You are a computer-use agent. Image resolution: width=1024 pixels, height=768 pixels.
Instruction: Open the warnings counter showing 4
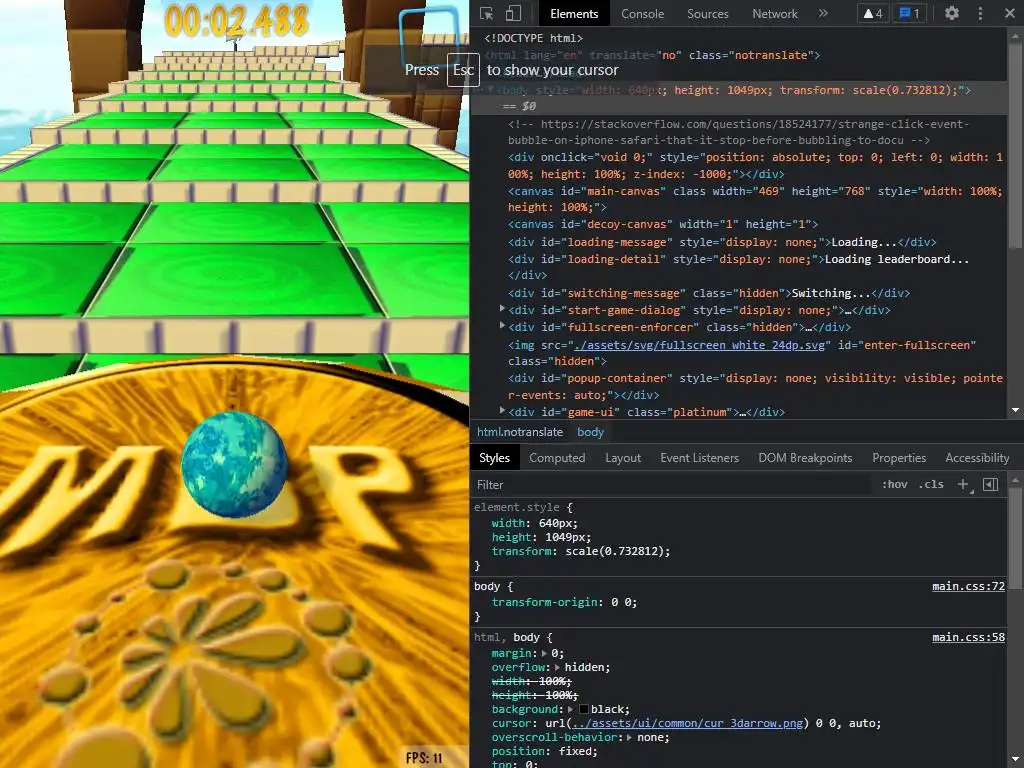(872, 13)
